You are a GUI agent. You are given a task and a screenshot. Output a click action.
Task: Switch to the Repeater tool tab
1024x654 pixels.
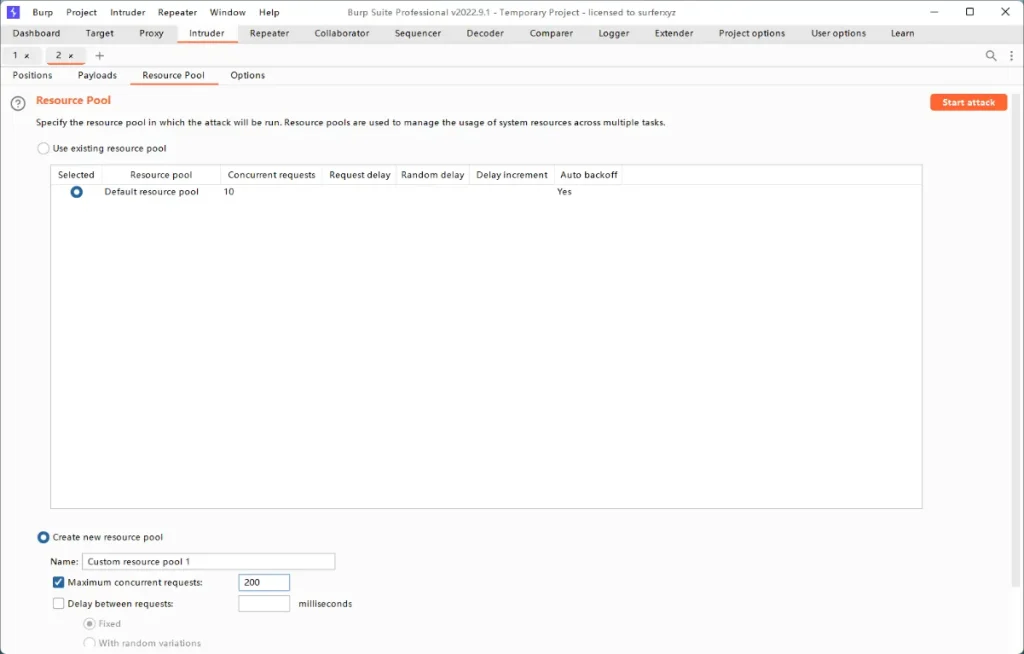(269, 33)
